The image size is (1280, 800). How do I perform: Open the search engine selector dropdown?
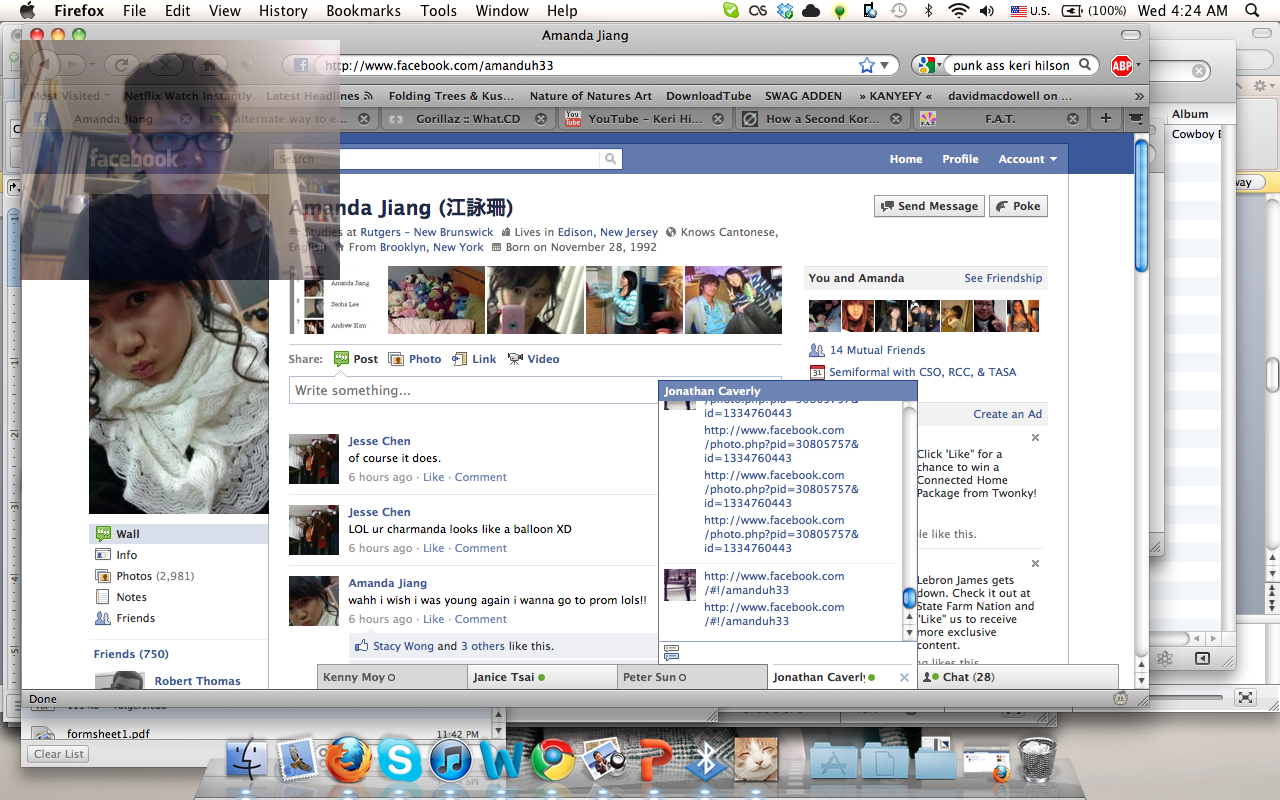coord(929,65)
